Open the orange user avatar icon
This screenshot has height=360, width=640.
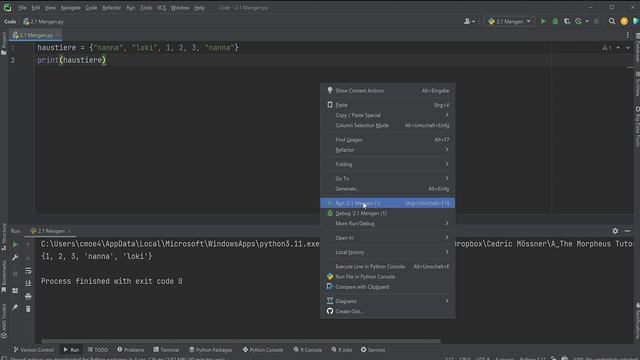click(624, 21)
